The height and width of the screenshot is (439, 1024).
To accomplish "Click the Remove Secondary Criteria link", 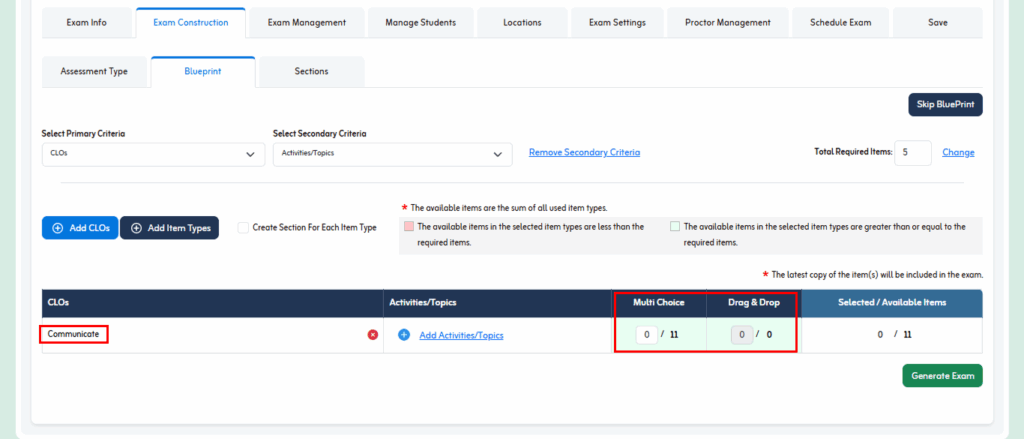I will (x=584, y=152).
